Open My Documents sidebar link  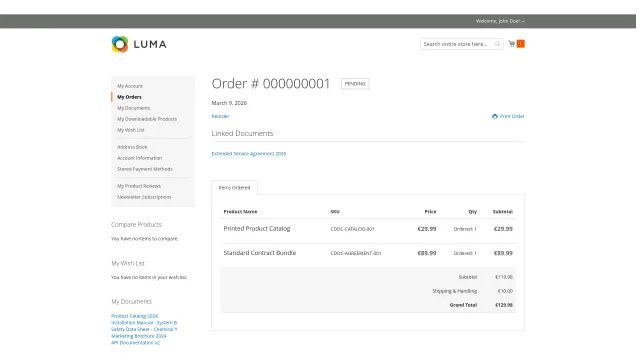point(133,108)
